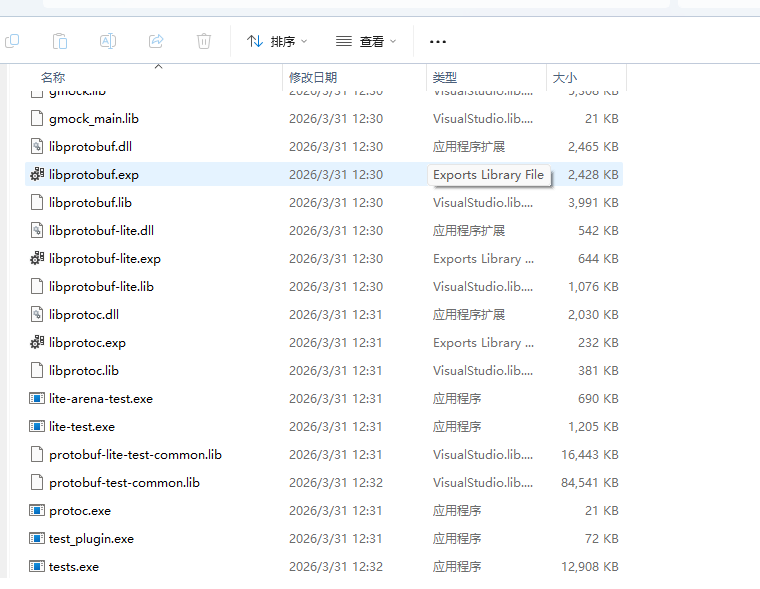Click the date of tests.exe row
This screenshot has width=760, height=589.
336,567
